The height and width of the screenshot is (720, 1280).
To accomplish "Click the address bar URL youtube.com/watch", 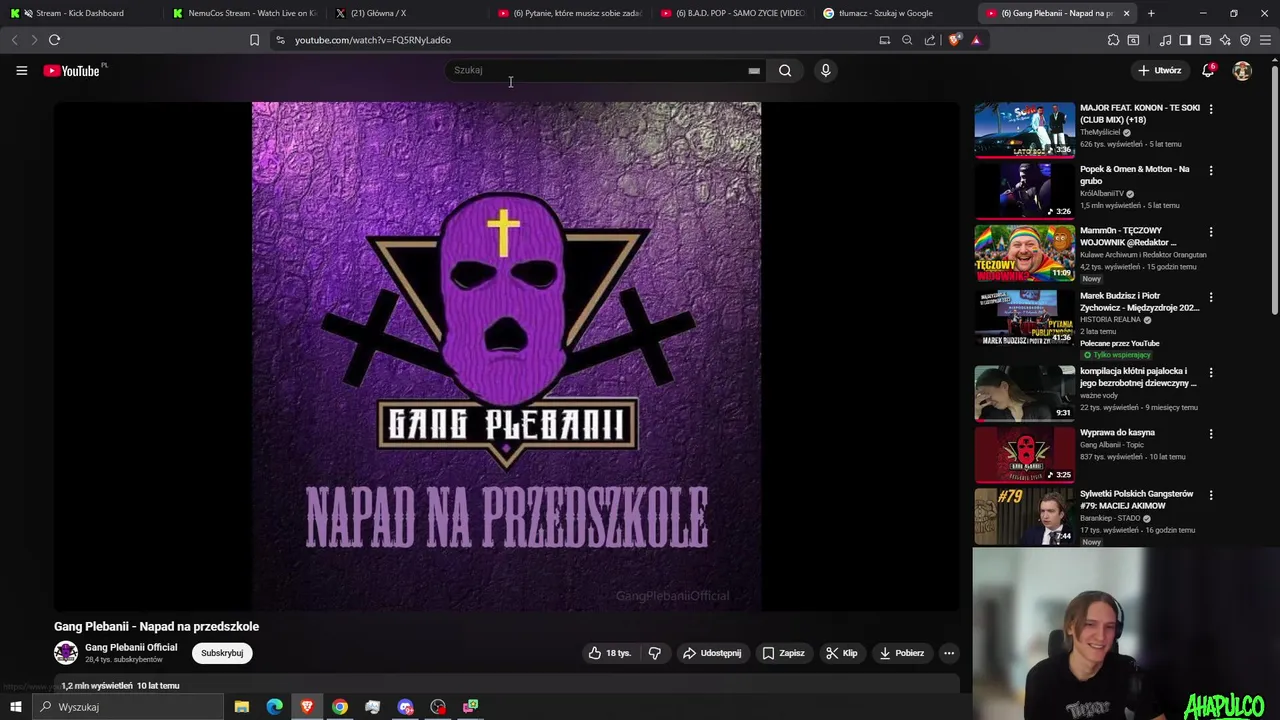I will (373, 40).
